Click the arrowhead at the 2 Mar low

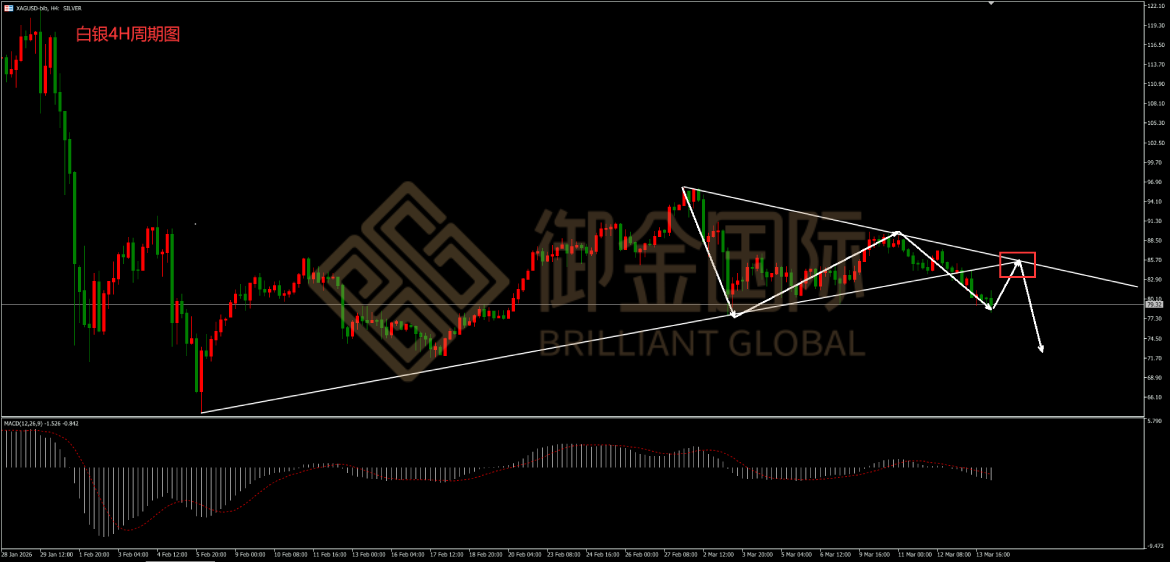tap(734, 316)
